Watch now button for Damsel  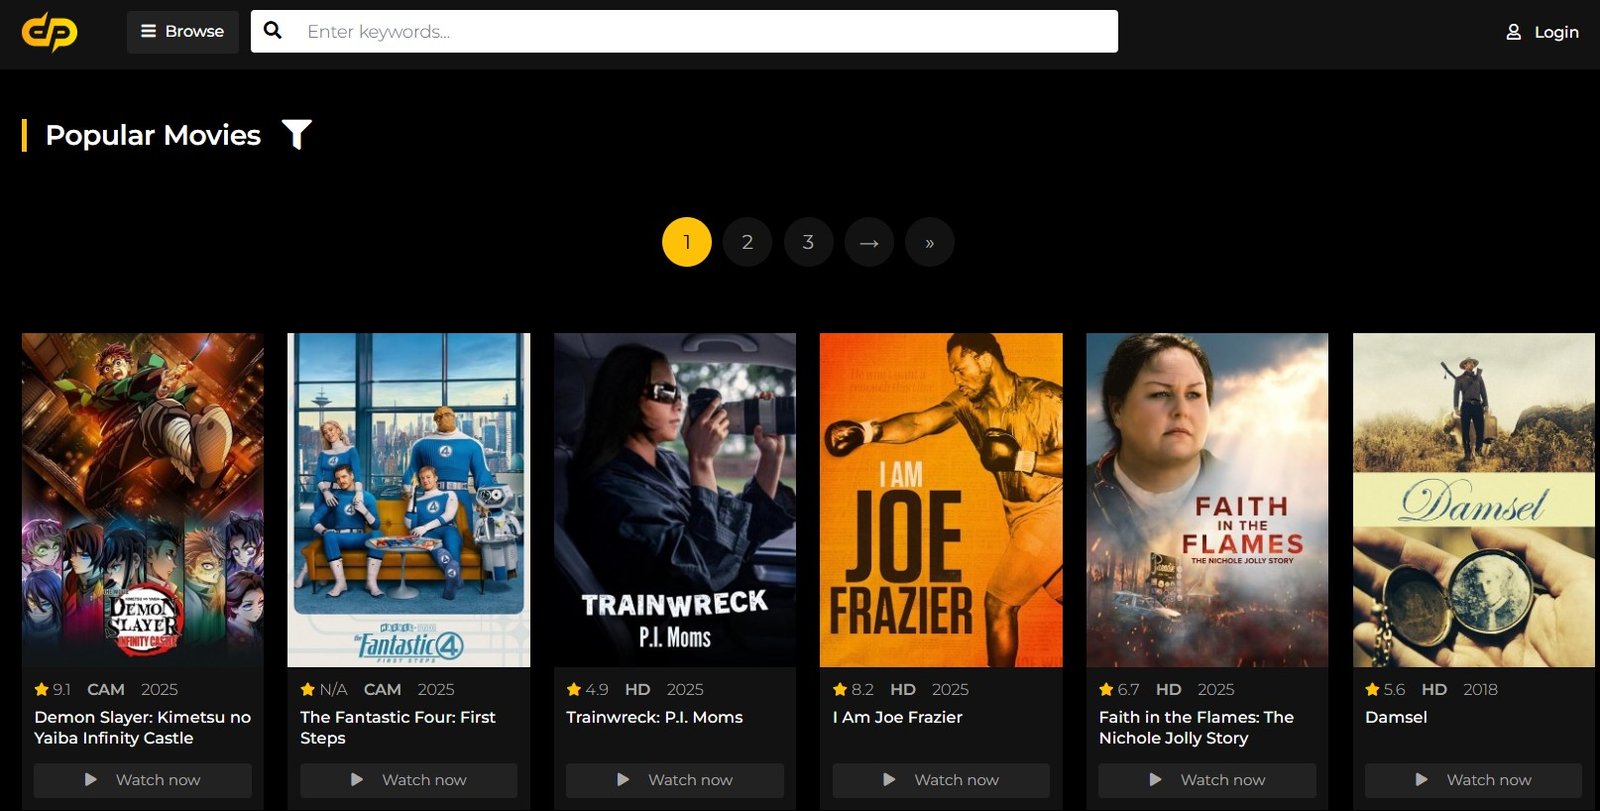[1474, 780]
